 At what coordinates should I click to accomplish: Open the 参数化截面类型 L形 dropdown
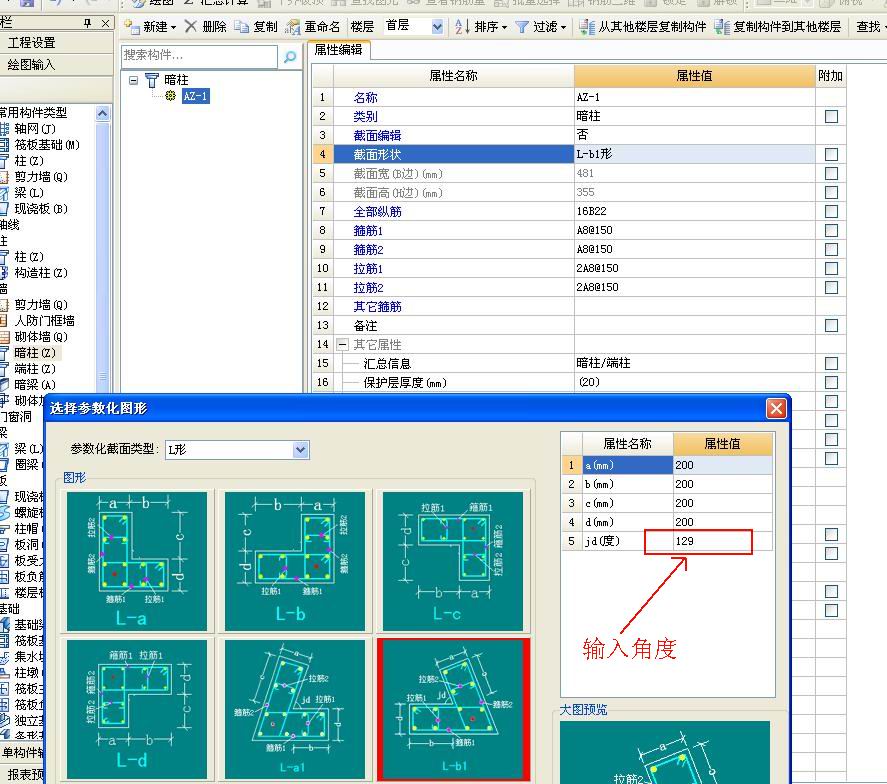point(300,450)
